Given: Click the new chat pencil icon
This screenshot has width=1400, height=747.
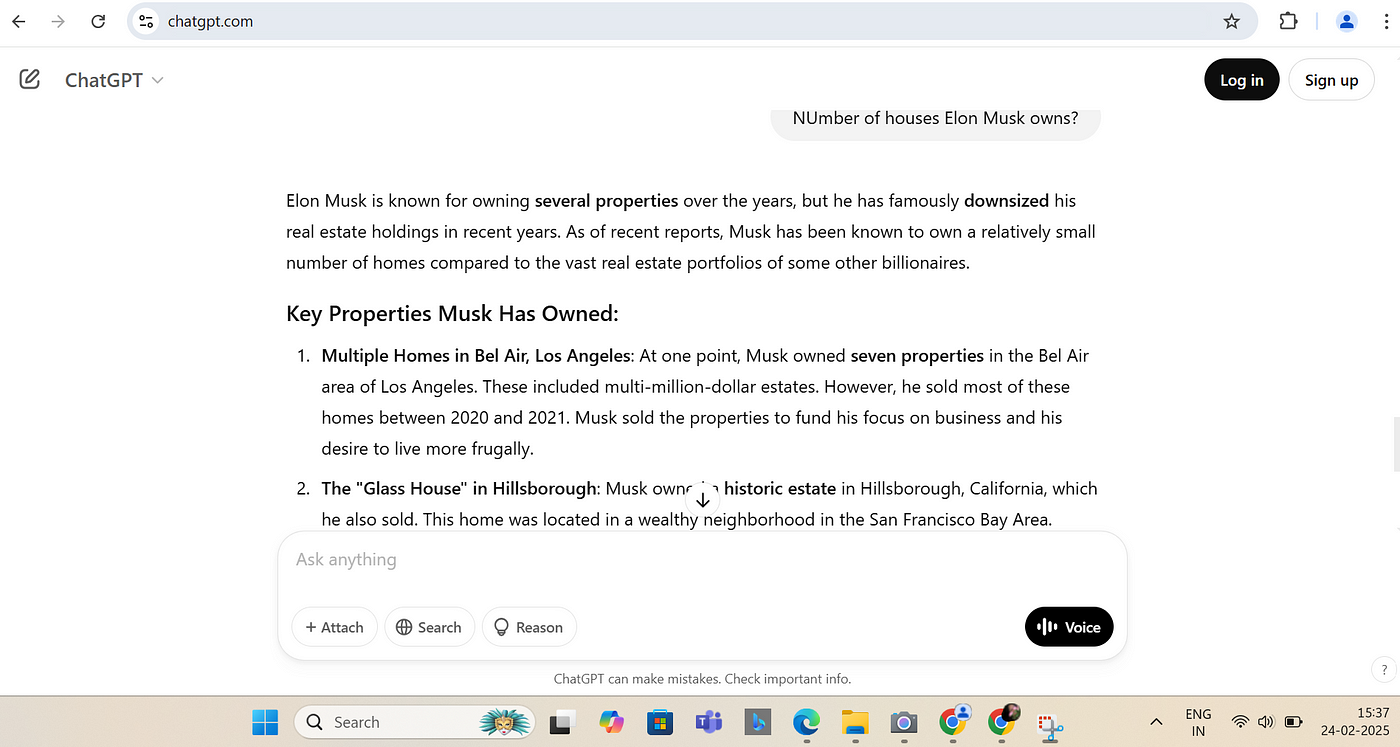Looking at the screenshot, I should coord(30,79).
